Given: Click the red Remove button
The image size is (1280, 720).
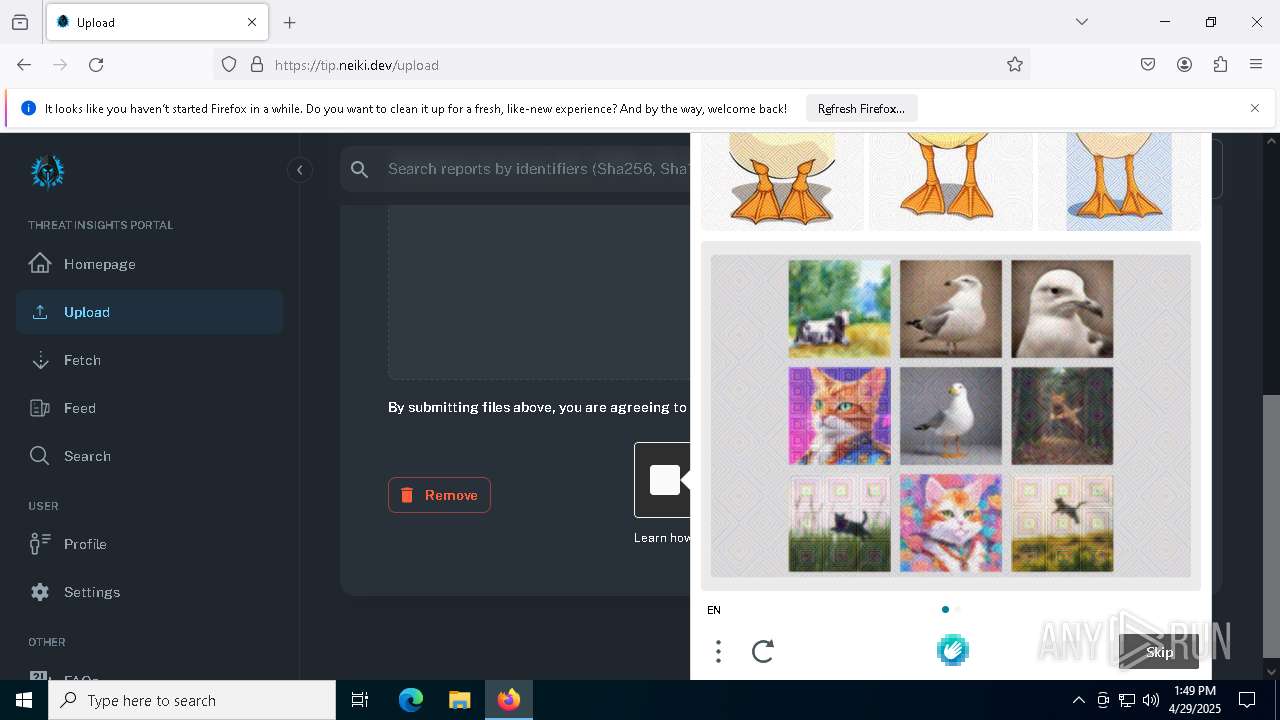Looking at the screenshot, I should (x=439, y=495).
